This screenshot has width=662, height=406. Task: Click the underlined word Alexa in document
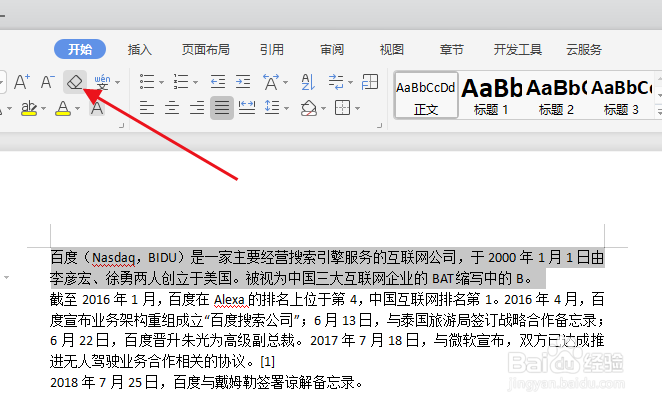point(229,300)
